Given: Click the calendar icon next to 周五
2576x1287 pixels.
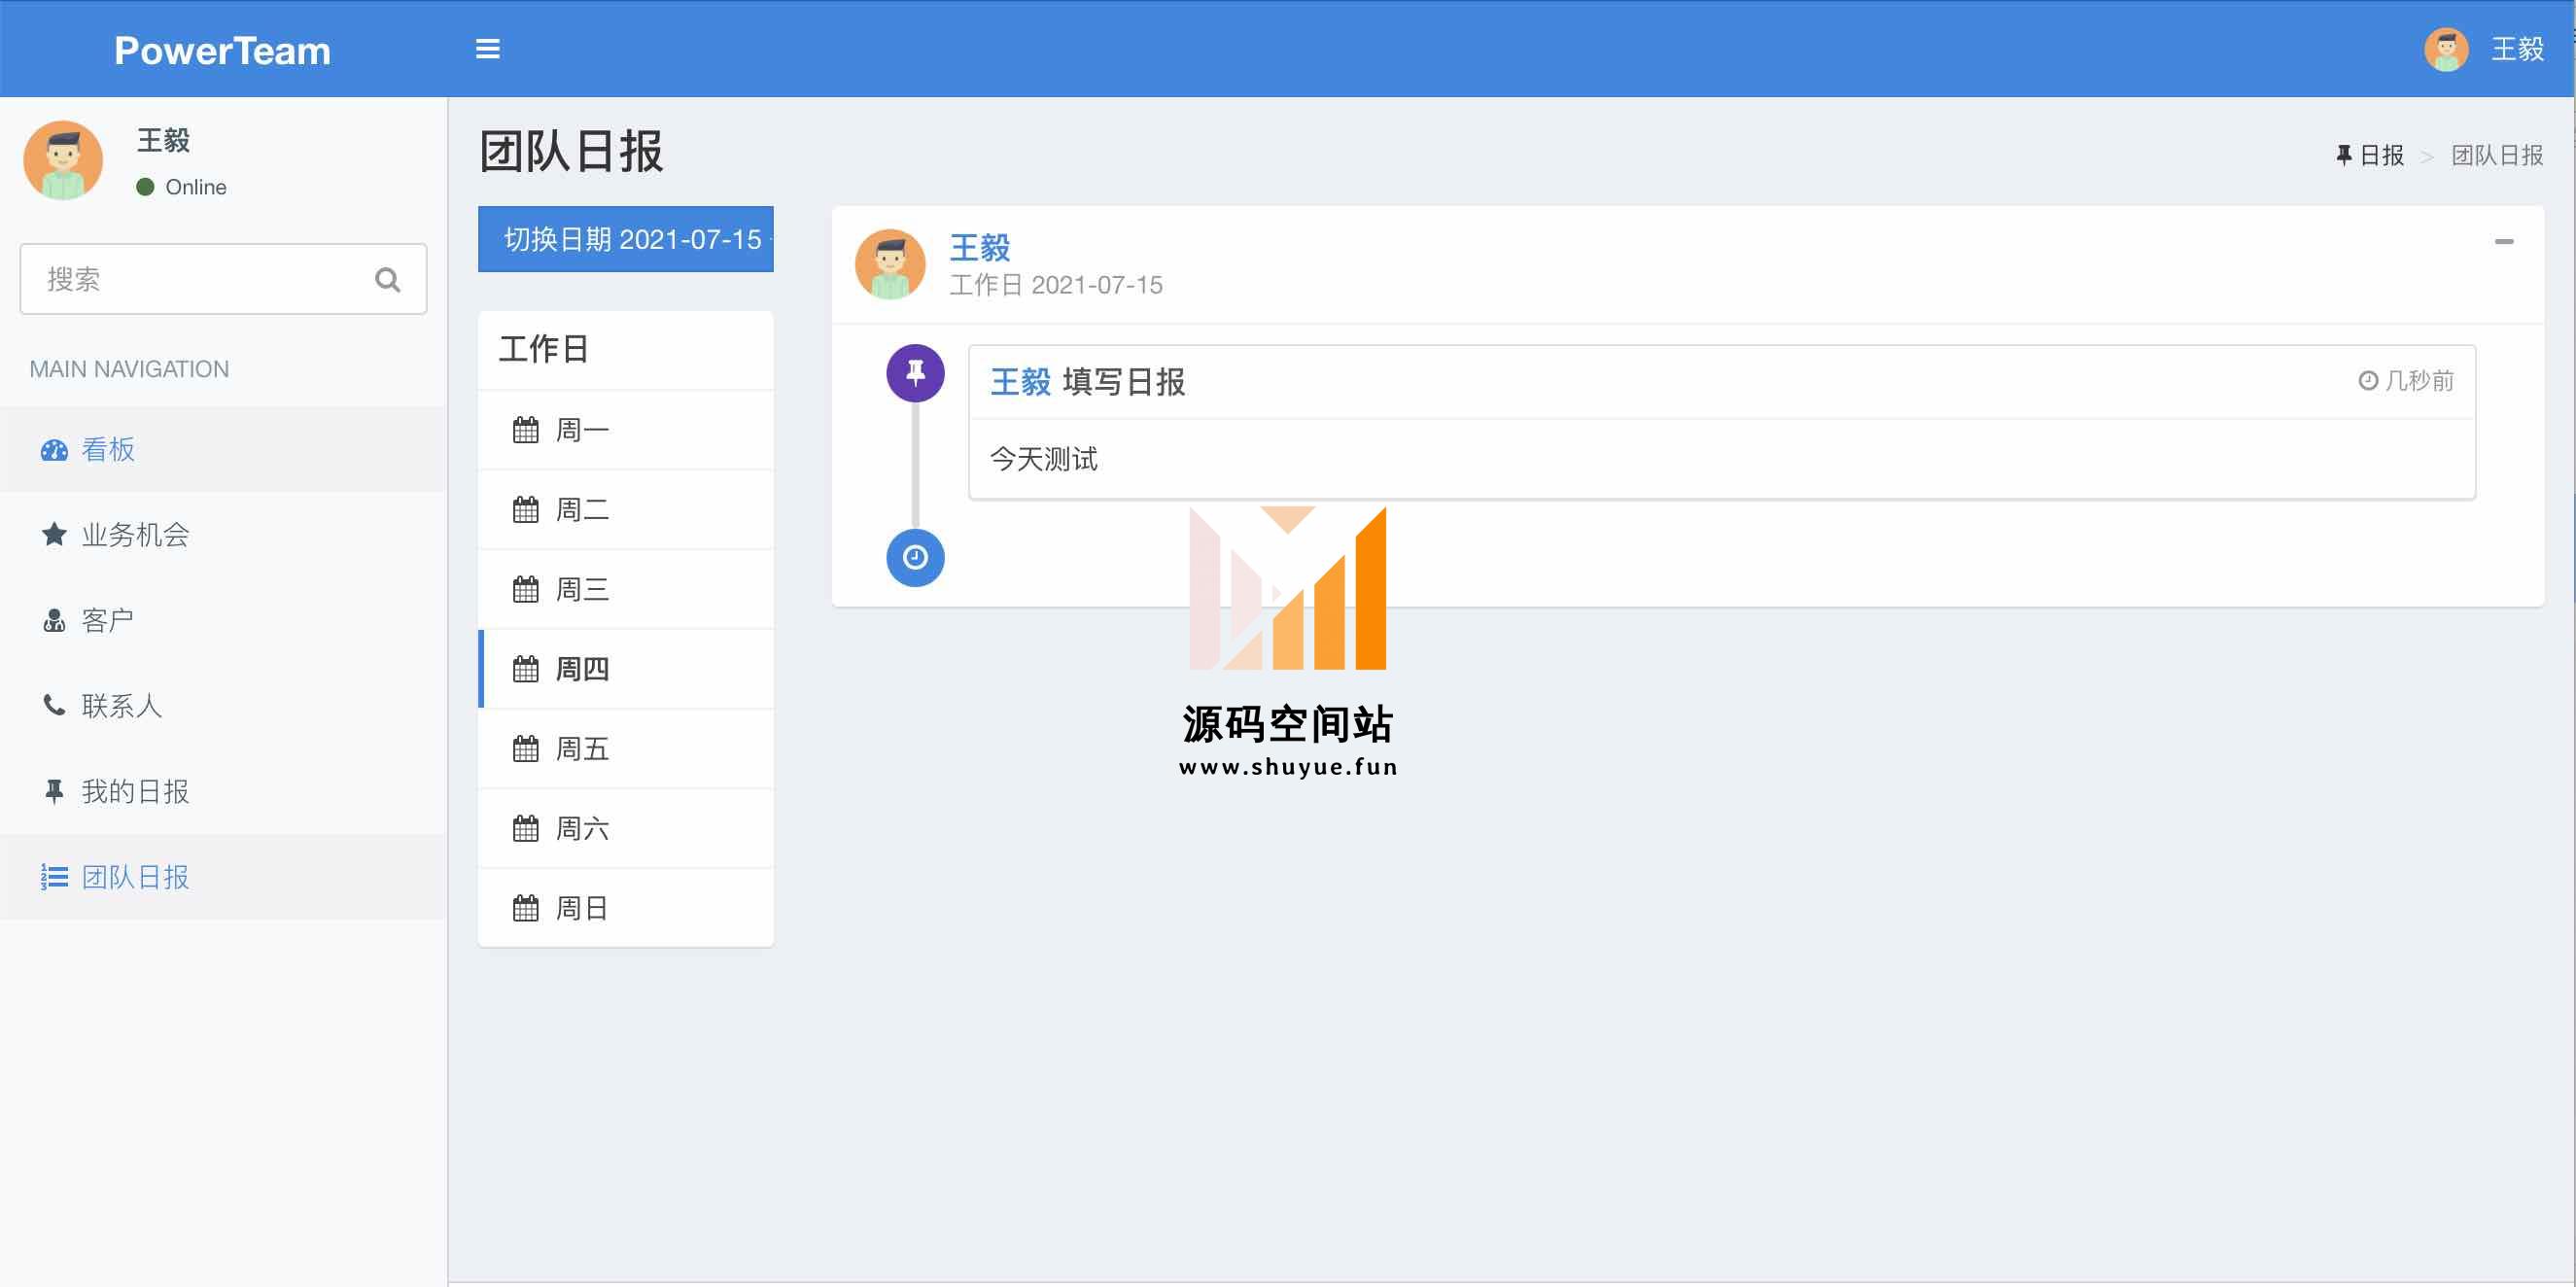Looking at the screenshot, I should 526,748.
